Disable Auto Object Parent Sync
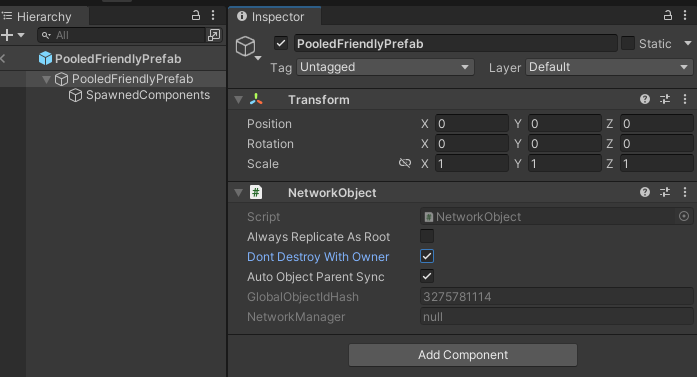 tap(427, 277)
